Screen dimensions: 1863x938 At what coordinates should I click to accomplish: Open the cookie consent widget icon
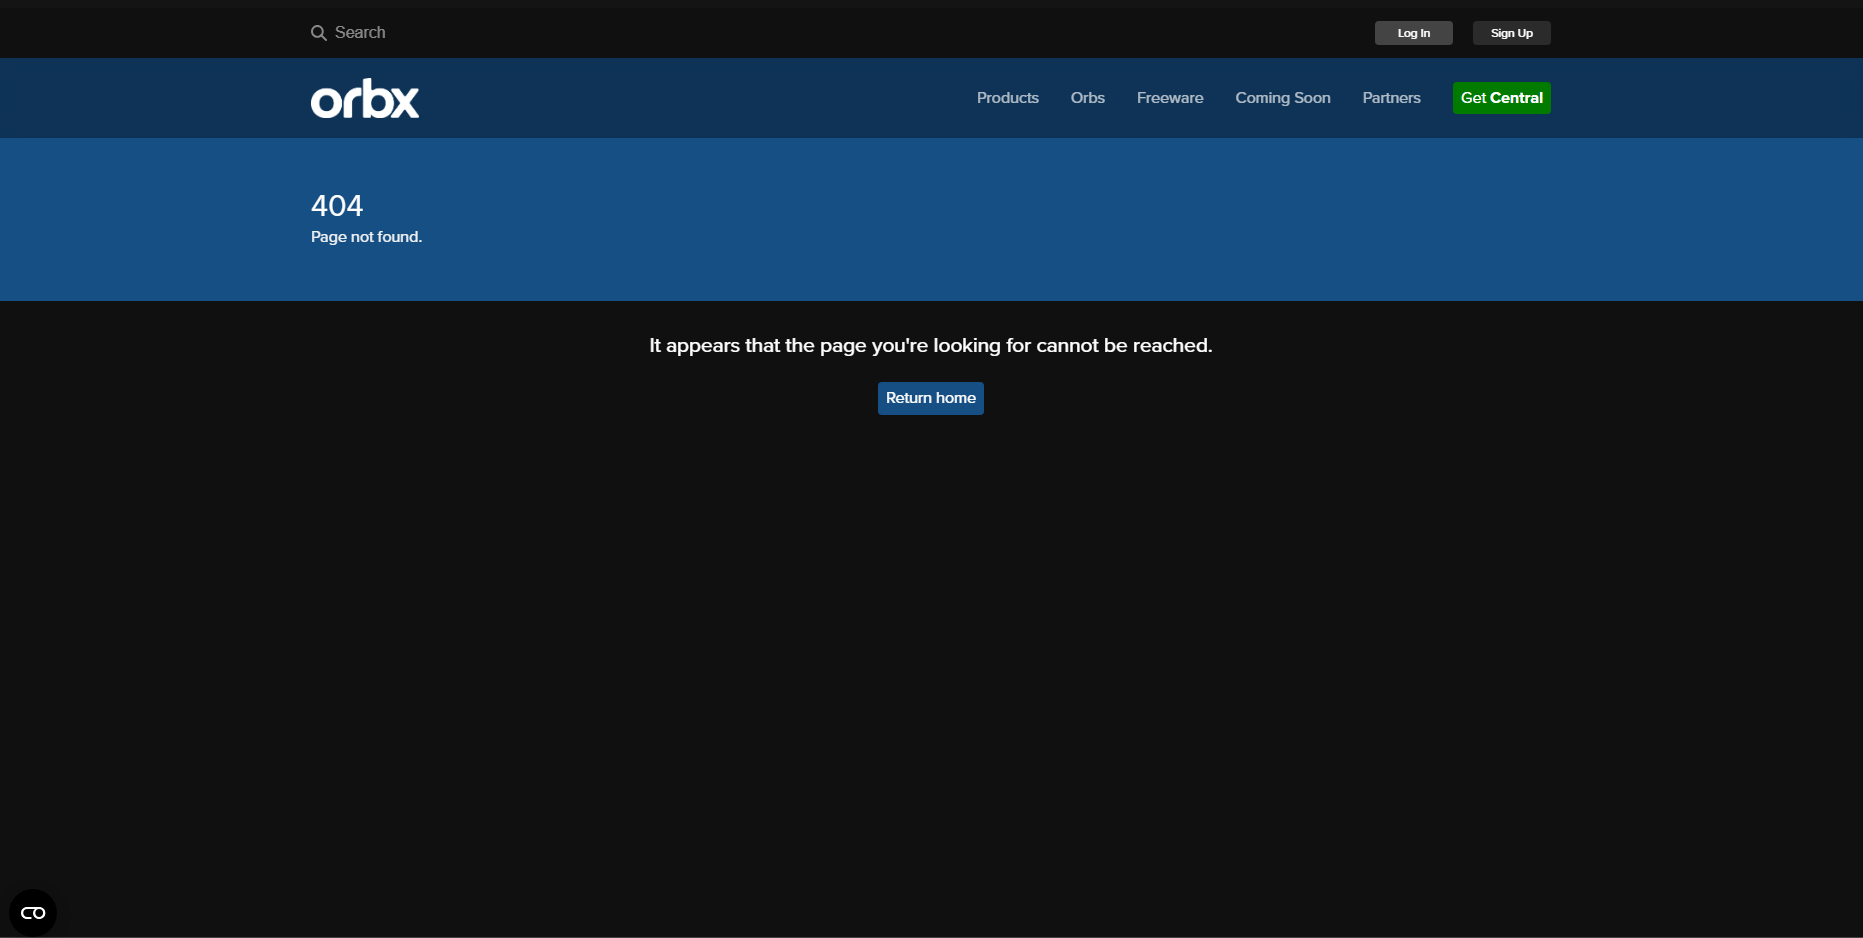click(33, 913)
